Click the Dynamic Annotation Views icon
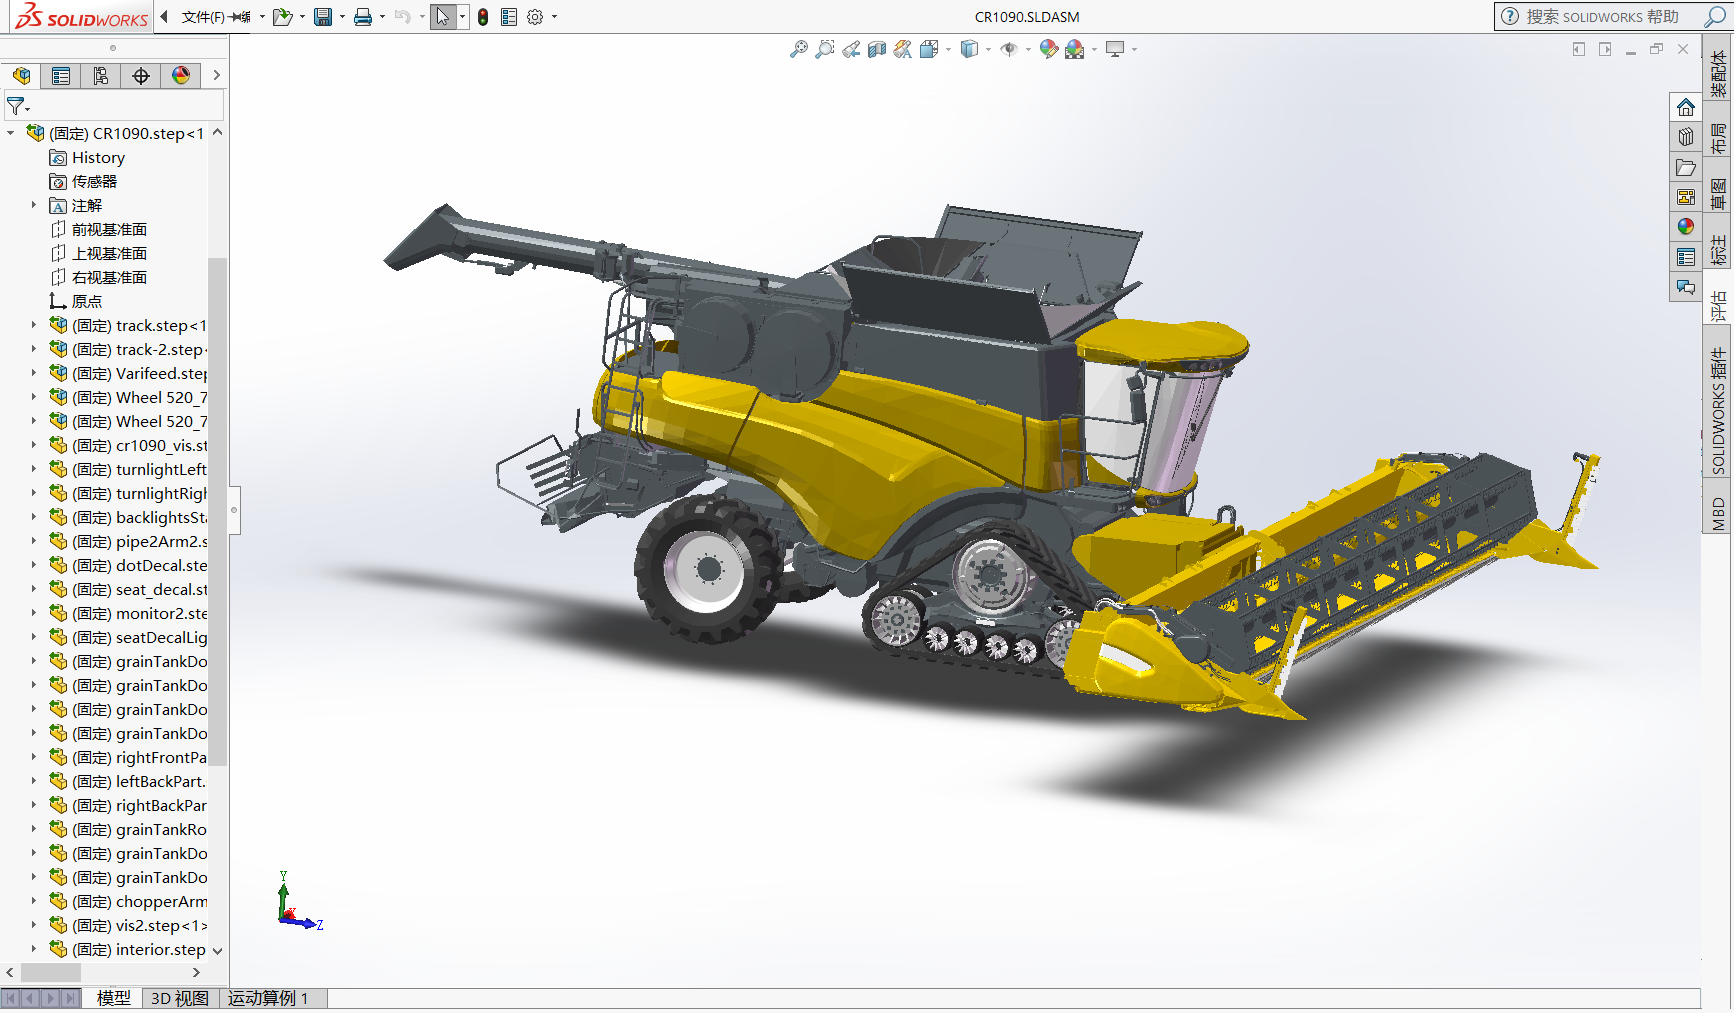The width and height of the screenshot is (1734, 1013). (x=902, y=49)
